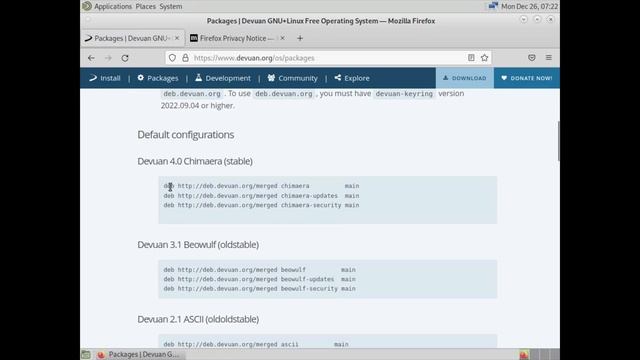Screen dimensions: 640x360
Task: Click the chimaera-security repository line
Action: (261, 205)
